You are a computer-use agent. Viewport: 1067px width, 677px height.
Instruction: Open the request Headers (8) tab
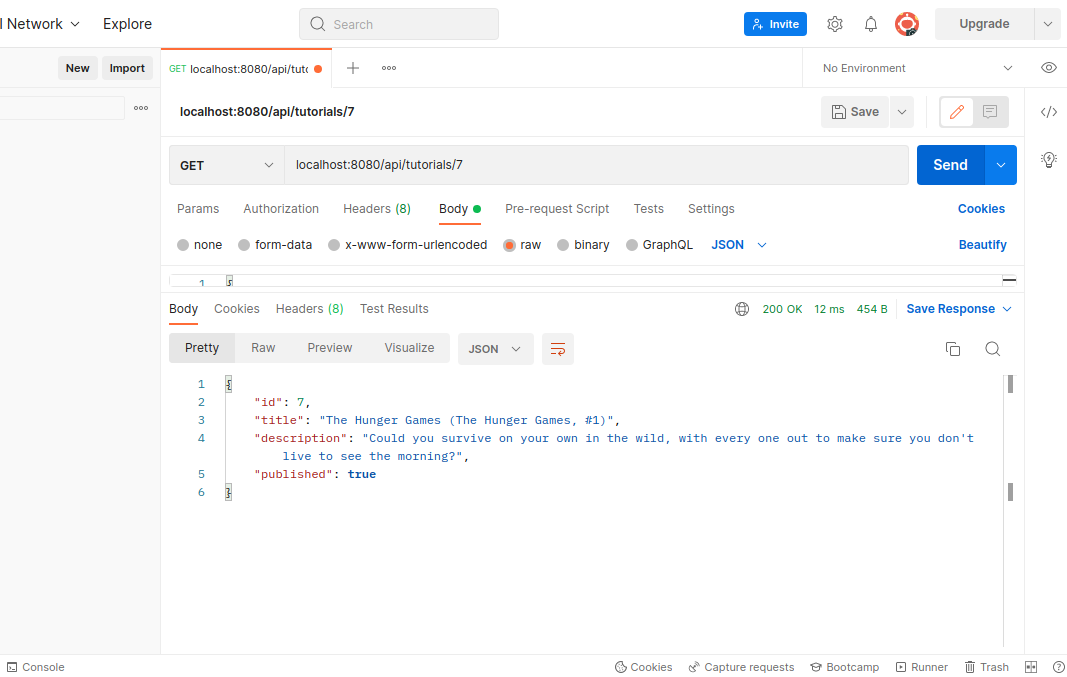tap(377, 209)
